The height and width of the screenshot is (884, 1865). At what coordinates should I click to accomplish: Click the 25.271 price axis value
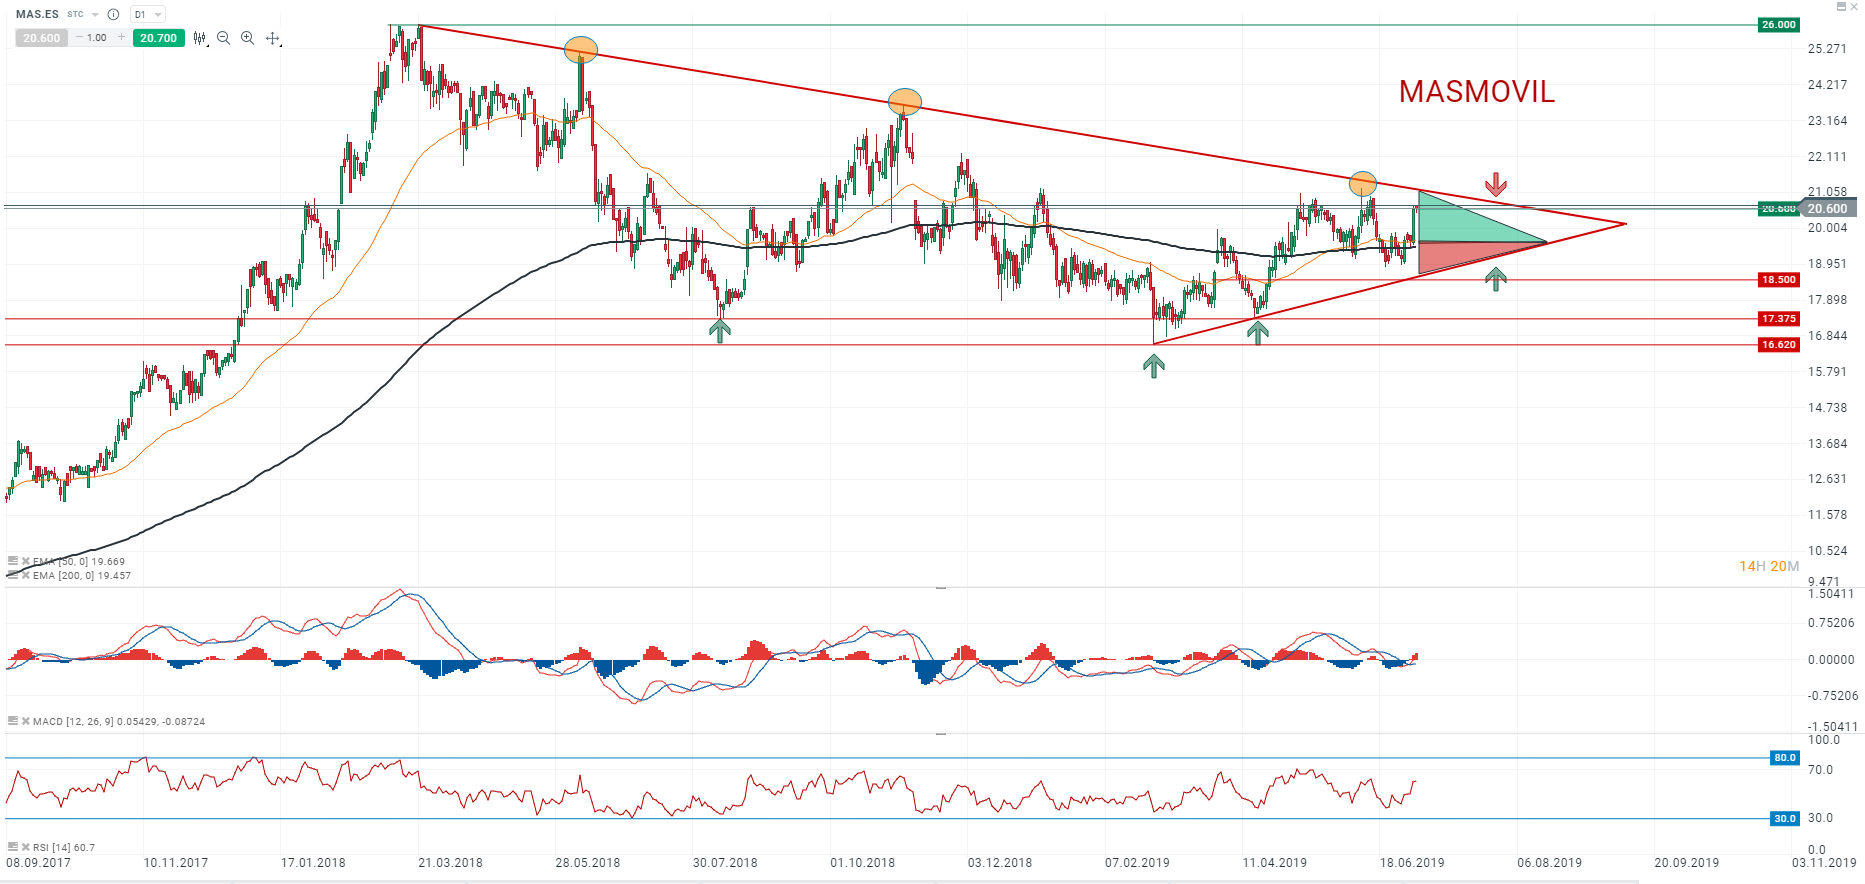[1827, 49]
